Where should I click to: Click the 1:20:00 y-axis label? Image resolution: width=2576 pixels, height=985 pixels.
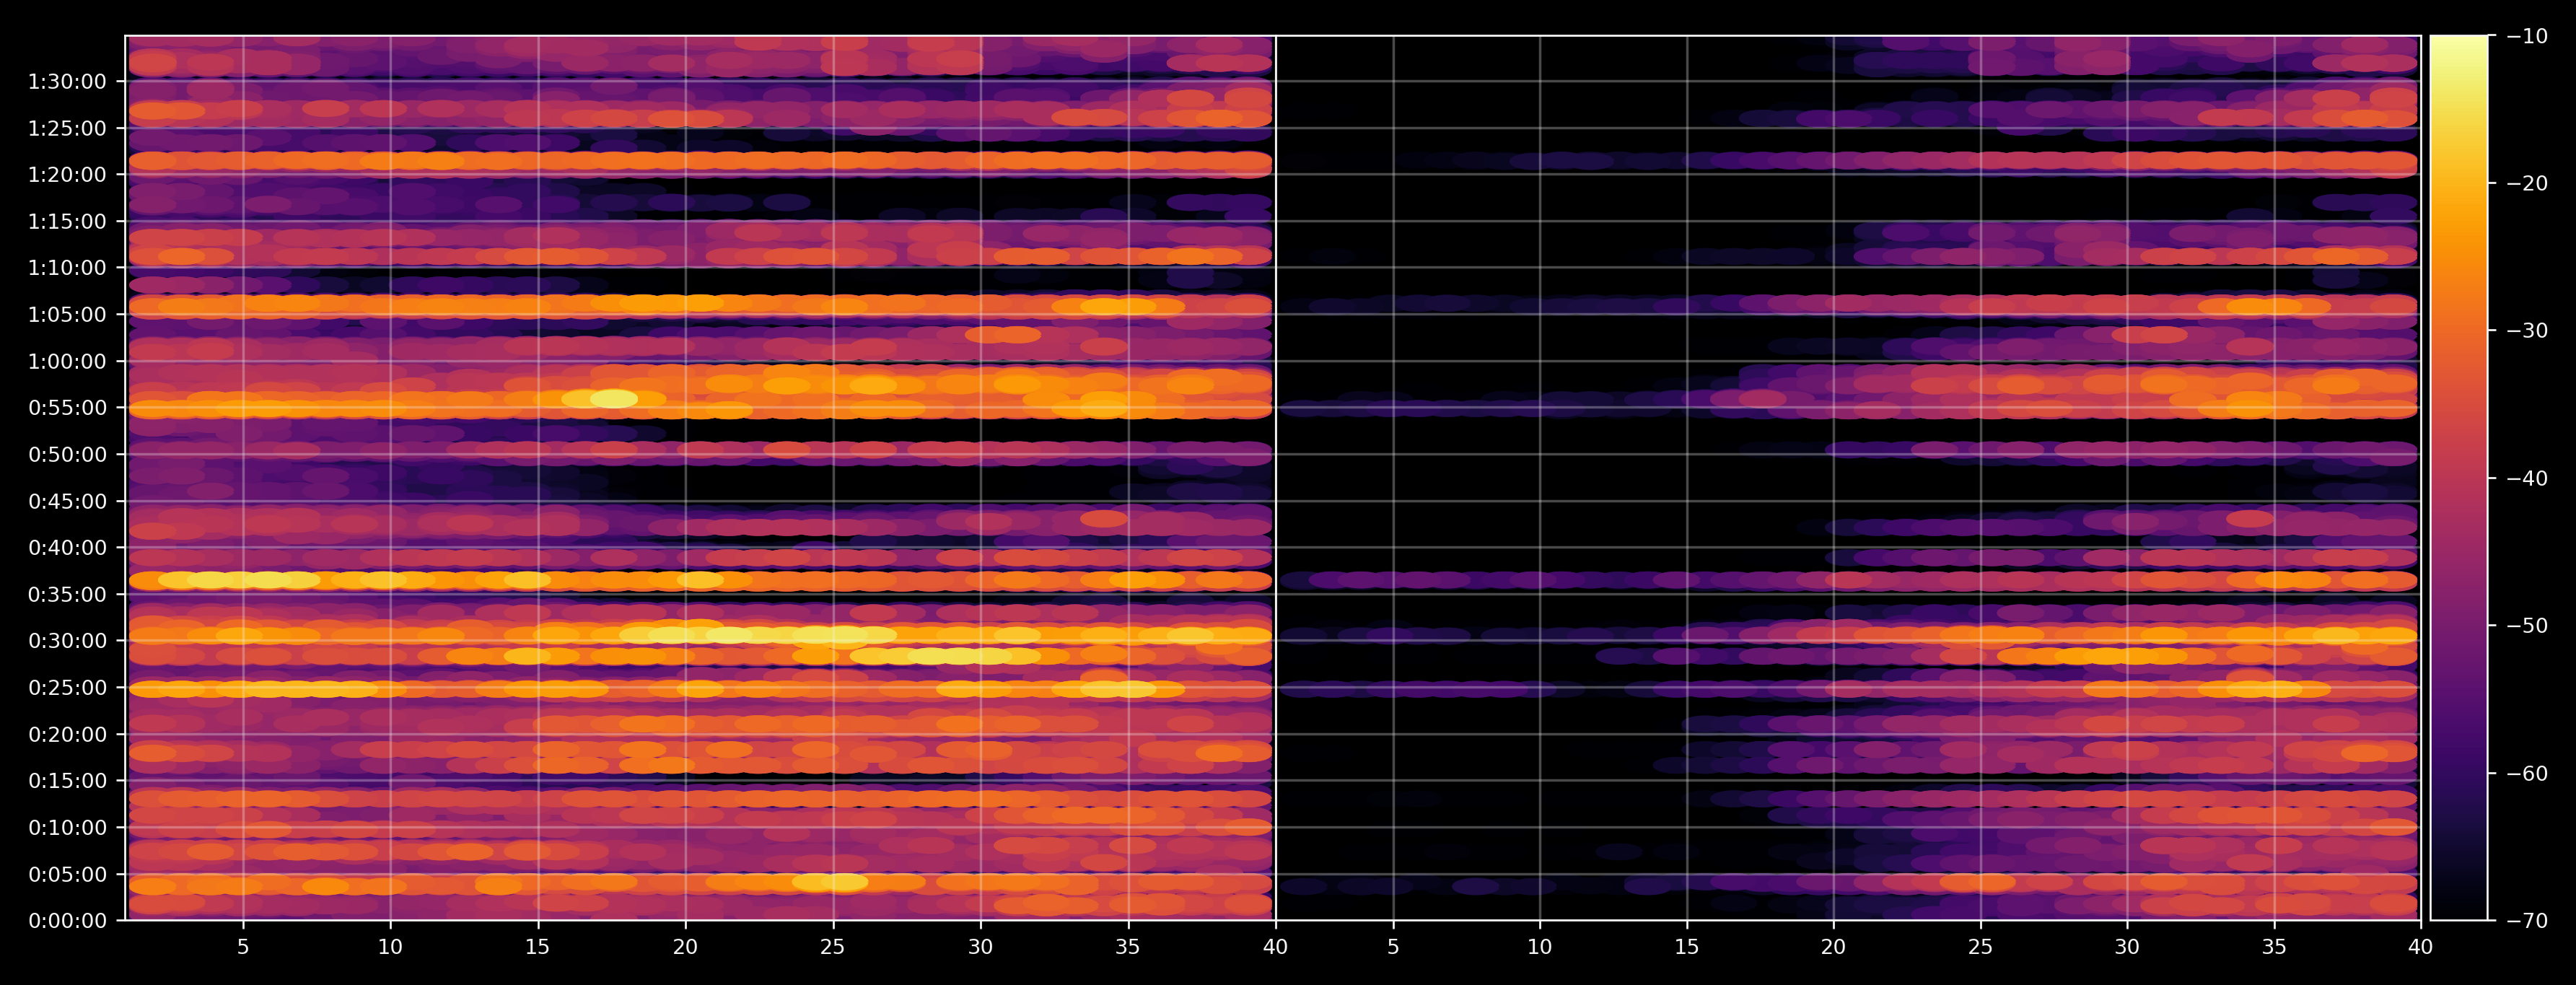pos(67,175)
